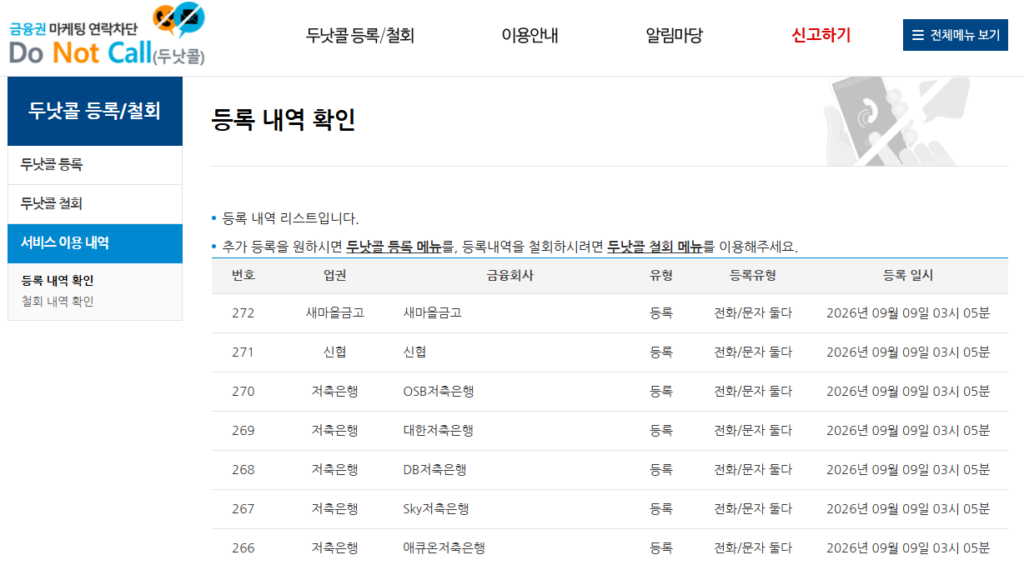The width and height of the screenshot is (1024, 565).
Task: Select 두낫콜 철회 in sidebar
Action: coord(95,204)
